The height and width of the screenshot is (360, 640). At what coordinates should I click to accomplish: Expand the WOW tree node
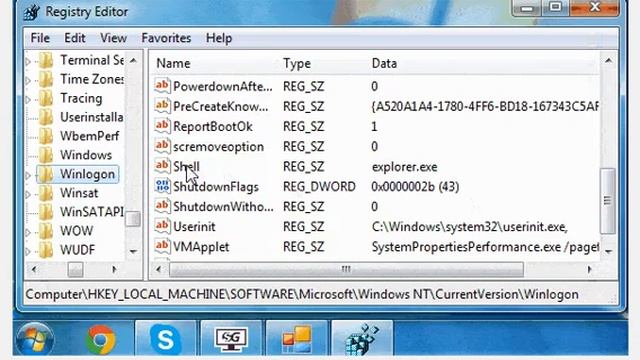coord(28,232)
